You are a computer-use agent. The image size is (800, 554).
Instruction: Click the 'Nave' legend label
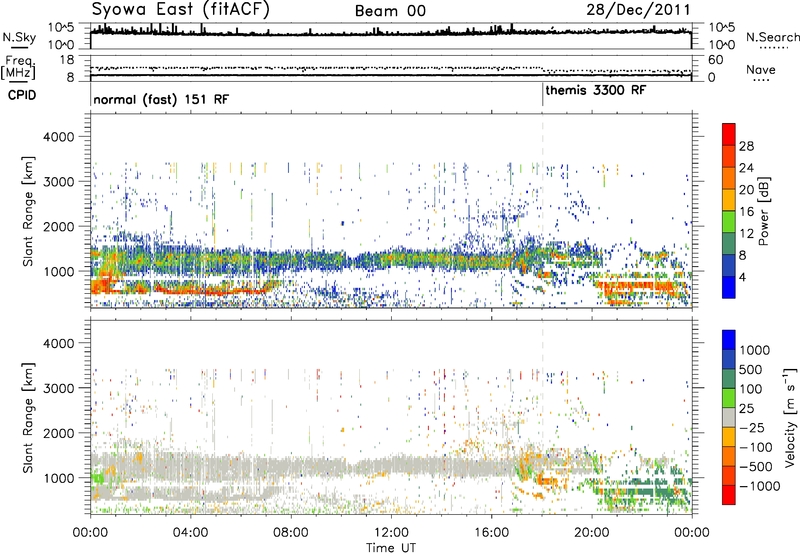(761, 69)
